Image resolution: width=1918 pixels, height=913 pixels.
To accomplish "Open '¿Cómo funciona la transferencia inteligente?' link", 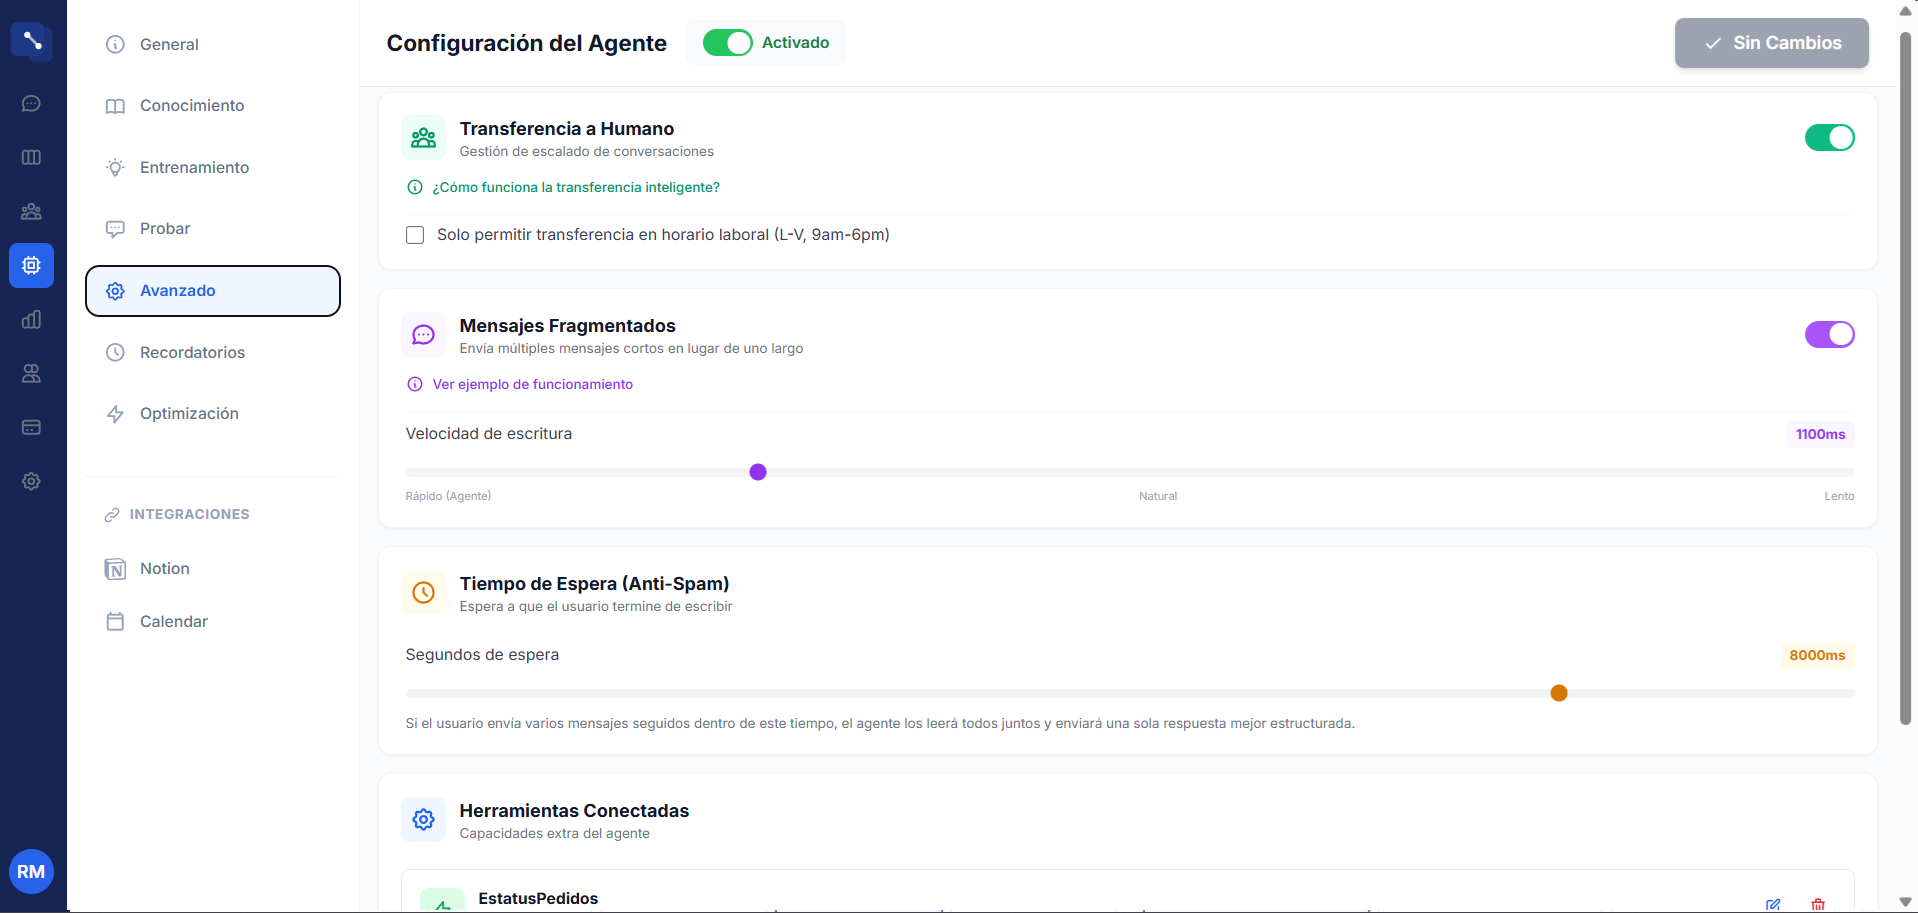I will click(575, 188).
